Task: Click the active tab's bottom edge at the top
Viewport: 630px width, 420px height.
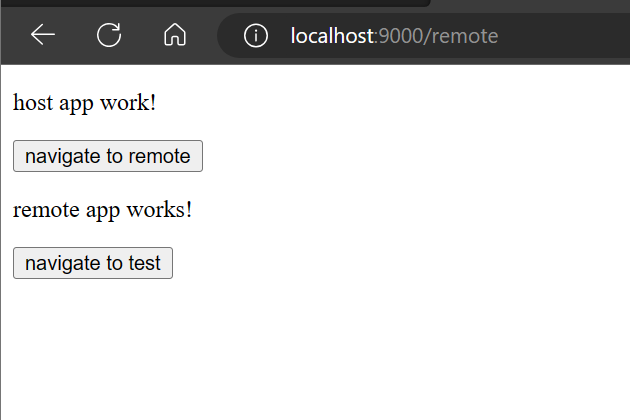Action: (215, 3)
